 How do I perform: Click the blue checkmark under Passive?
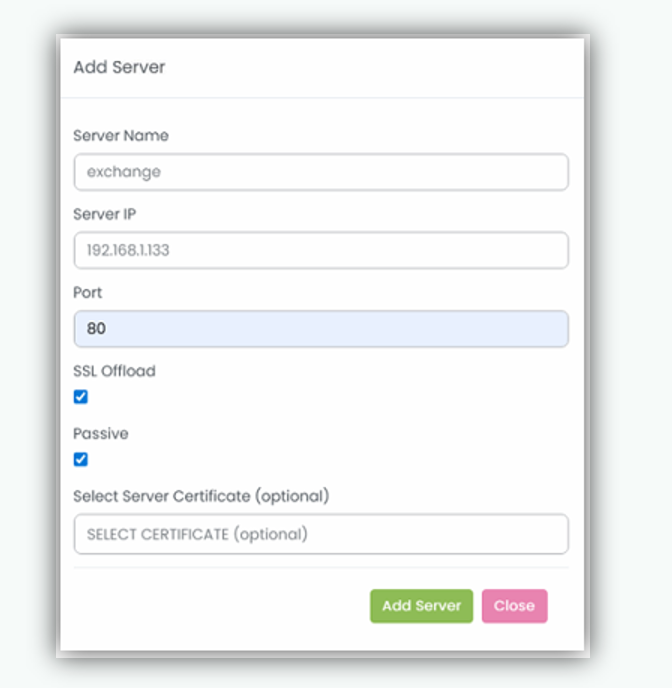[x=81, y=459]
